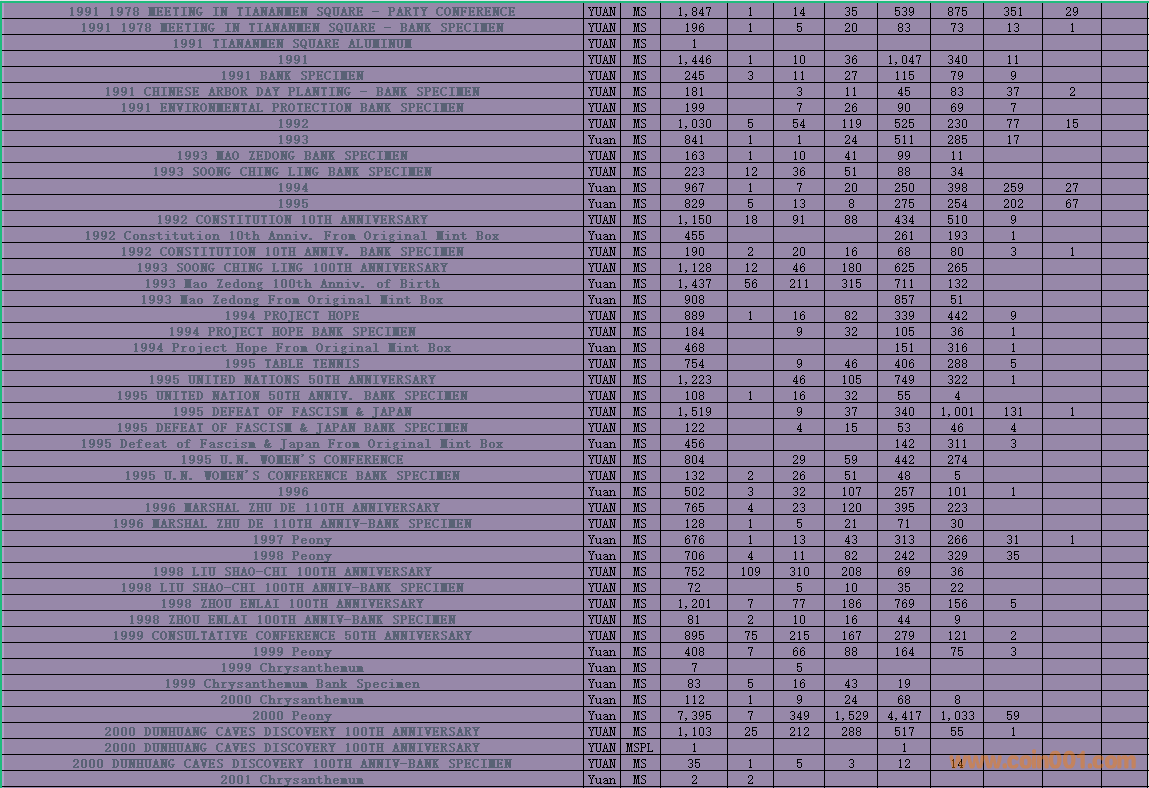
Task: Select the cell containing value 4,417
Action: click(904, 716)
